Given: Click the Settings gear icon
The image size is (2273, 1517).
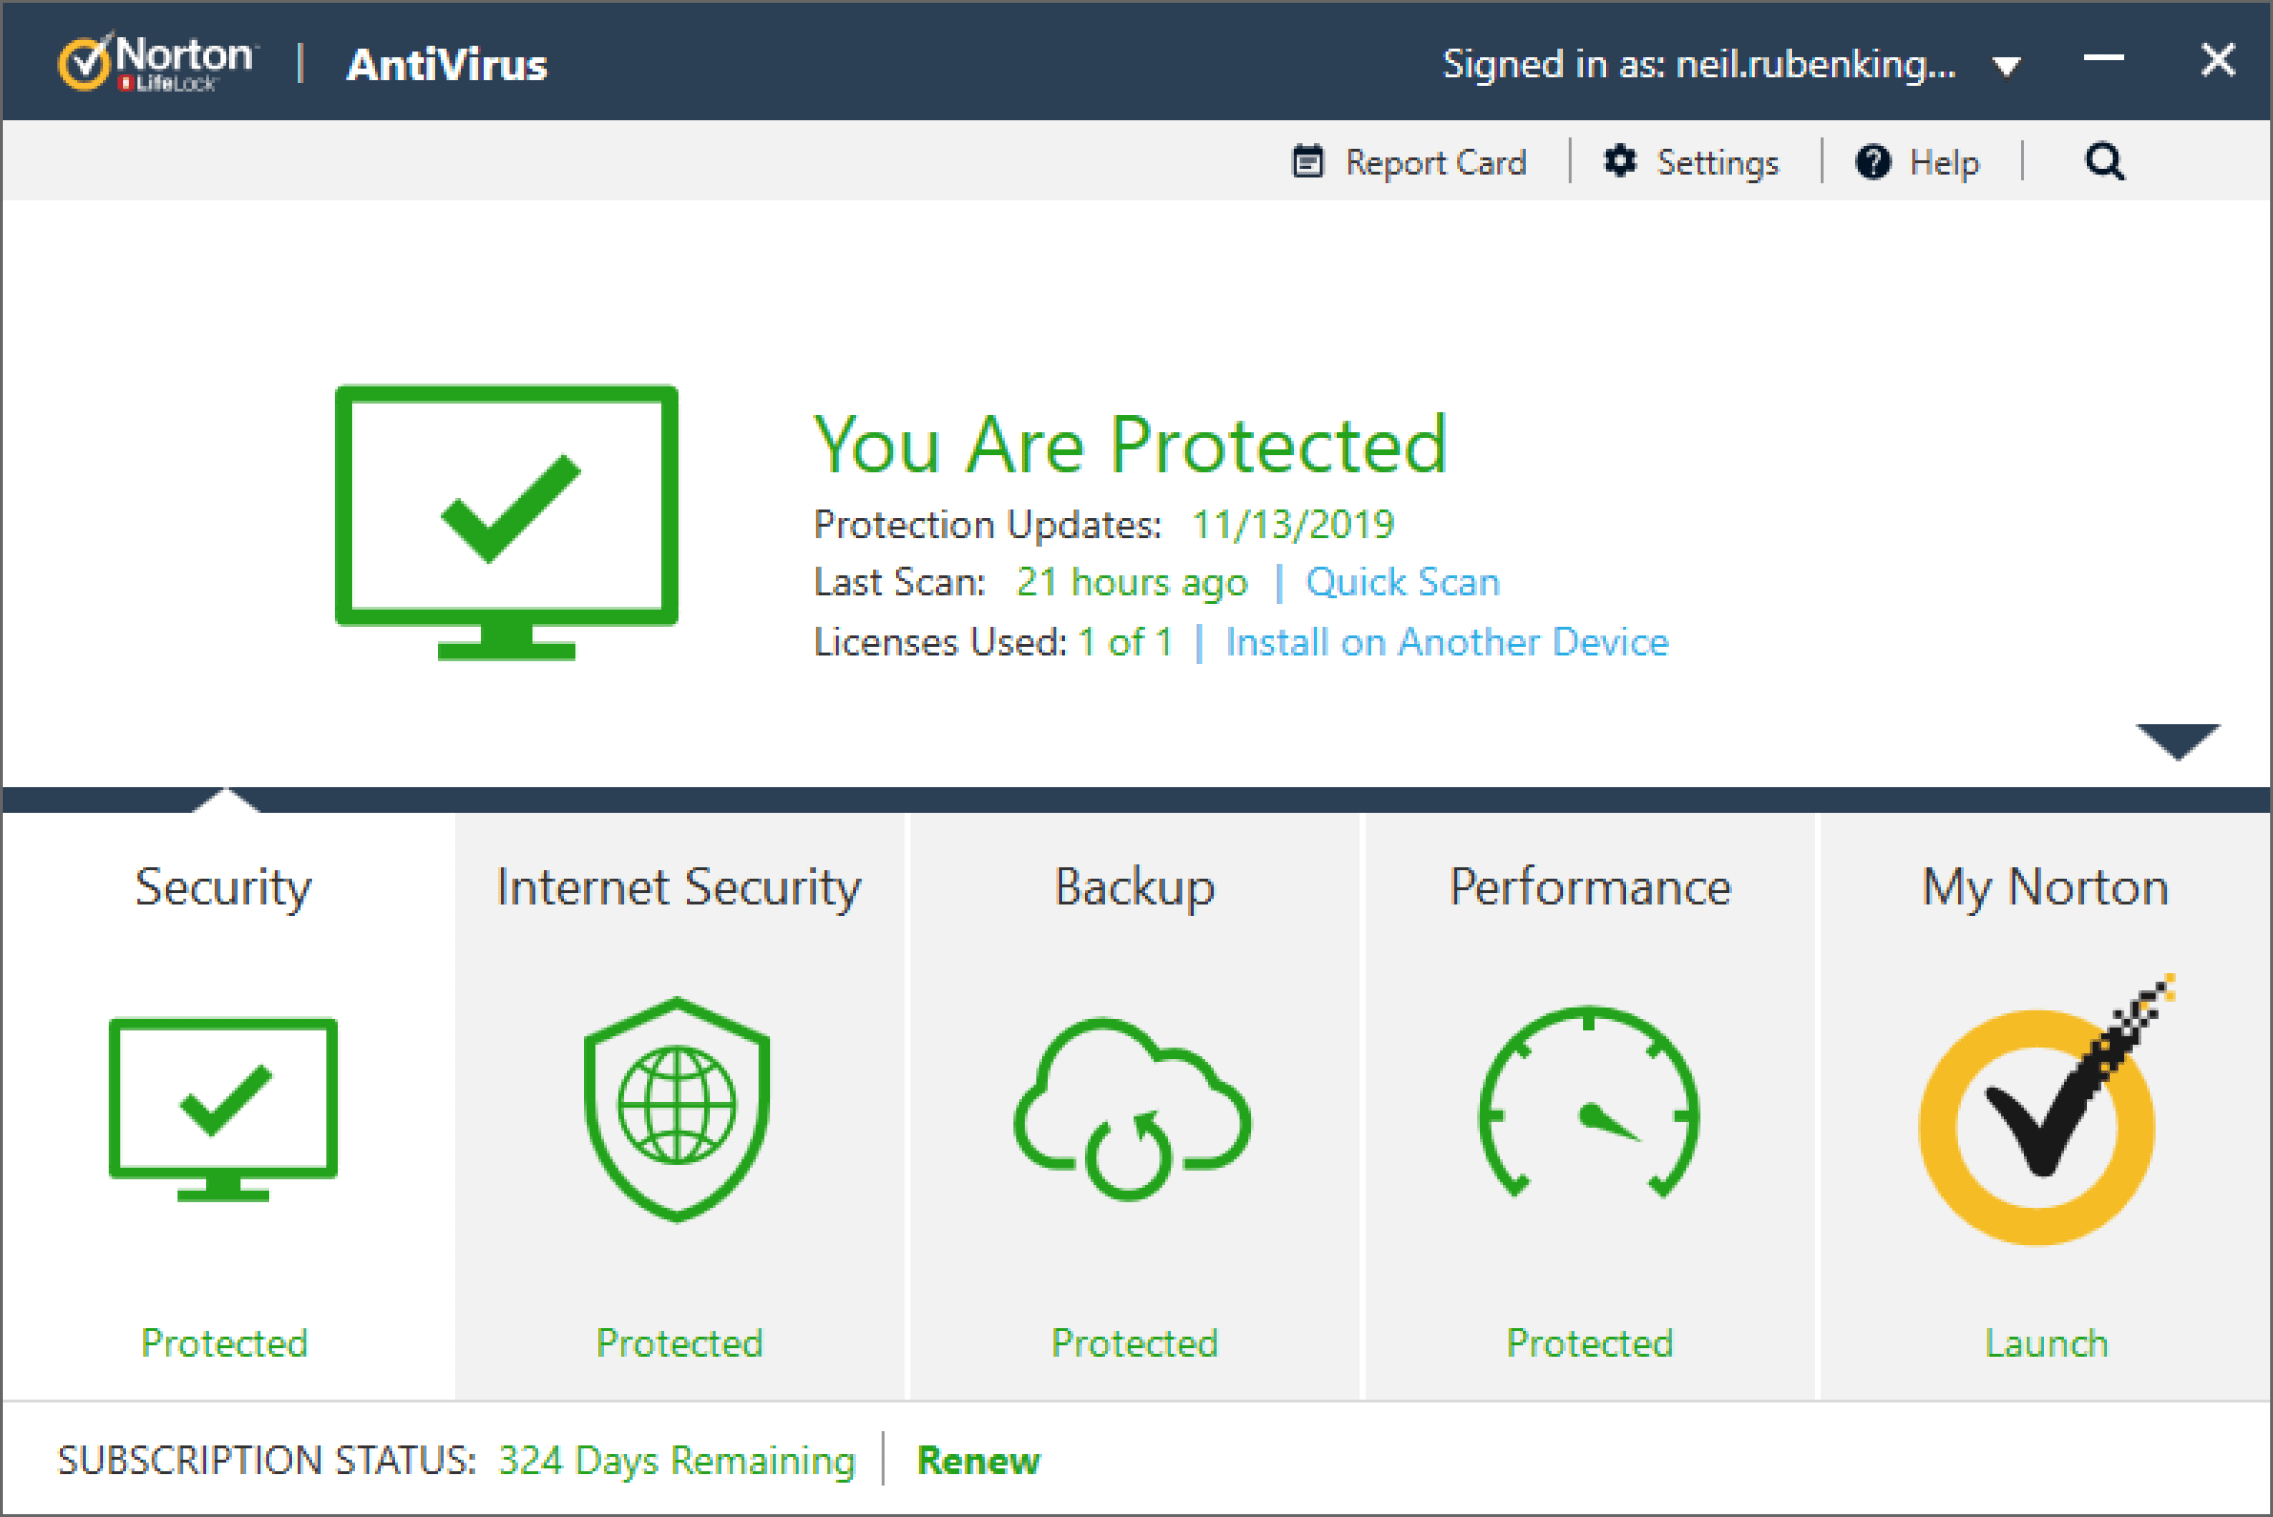Looking at the screenshot, I should pyautogui.click(x=1619, y=162).
